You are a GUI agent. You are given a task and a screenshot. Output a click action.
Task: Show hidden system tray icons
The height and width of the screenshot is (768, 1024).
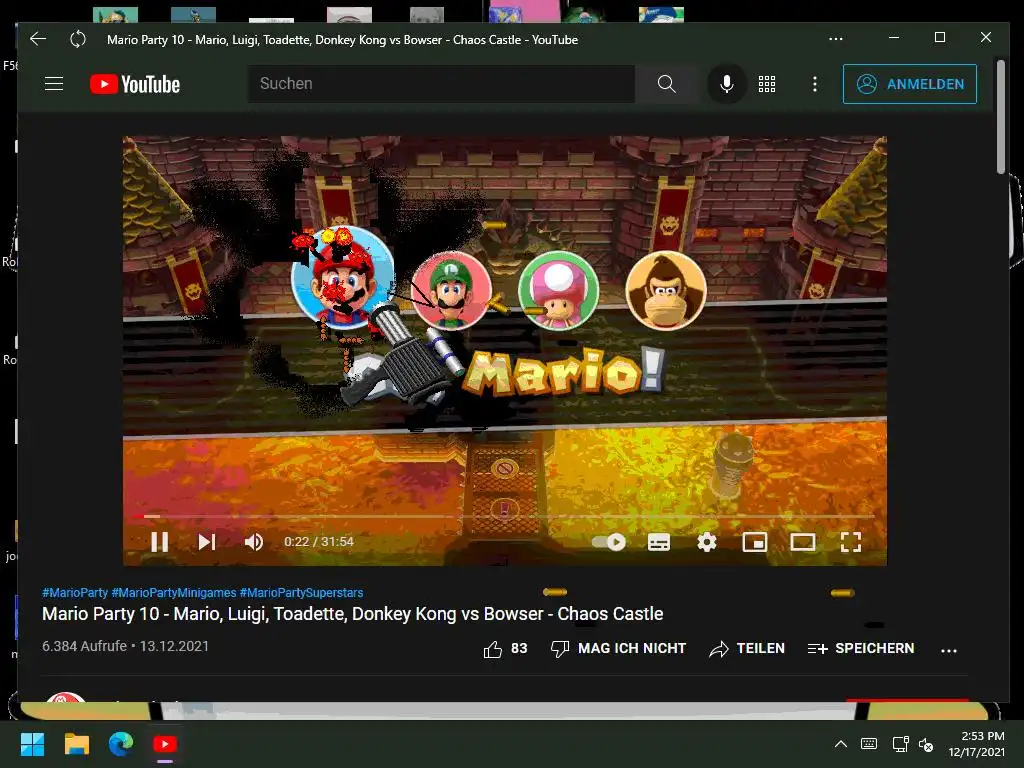click(x=840, y=744)
